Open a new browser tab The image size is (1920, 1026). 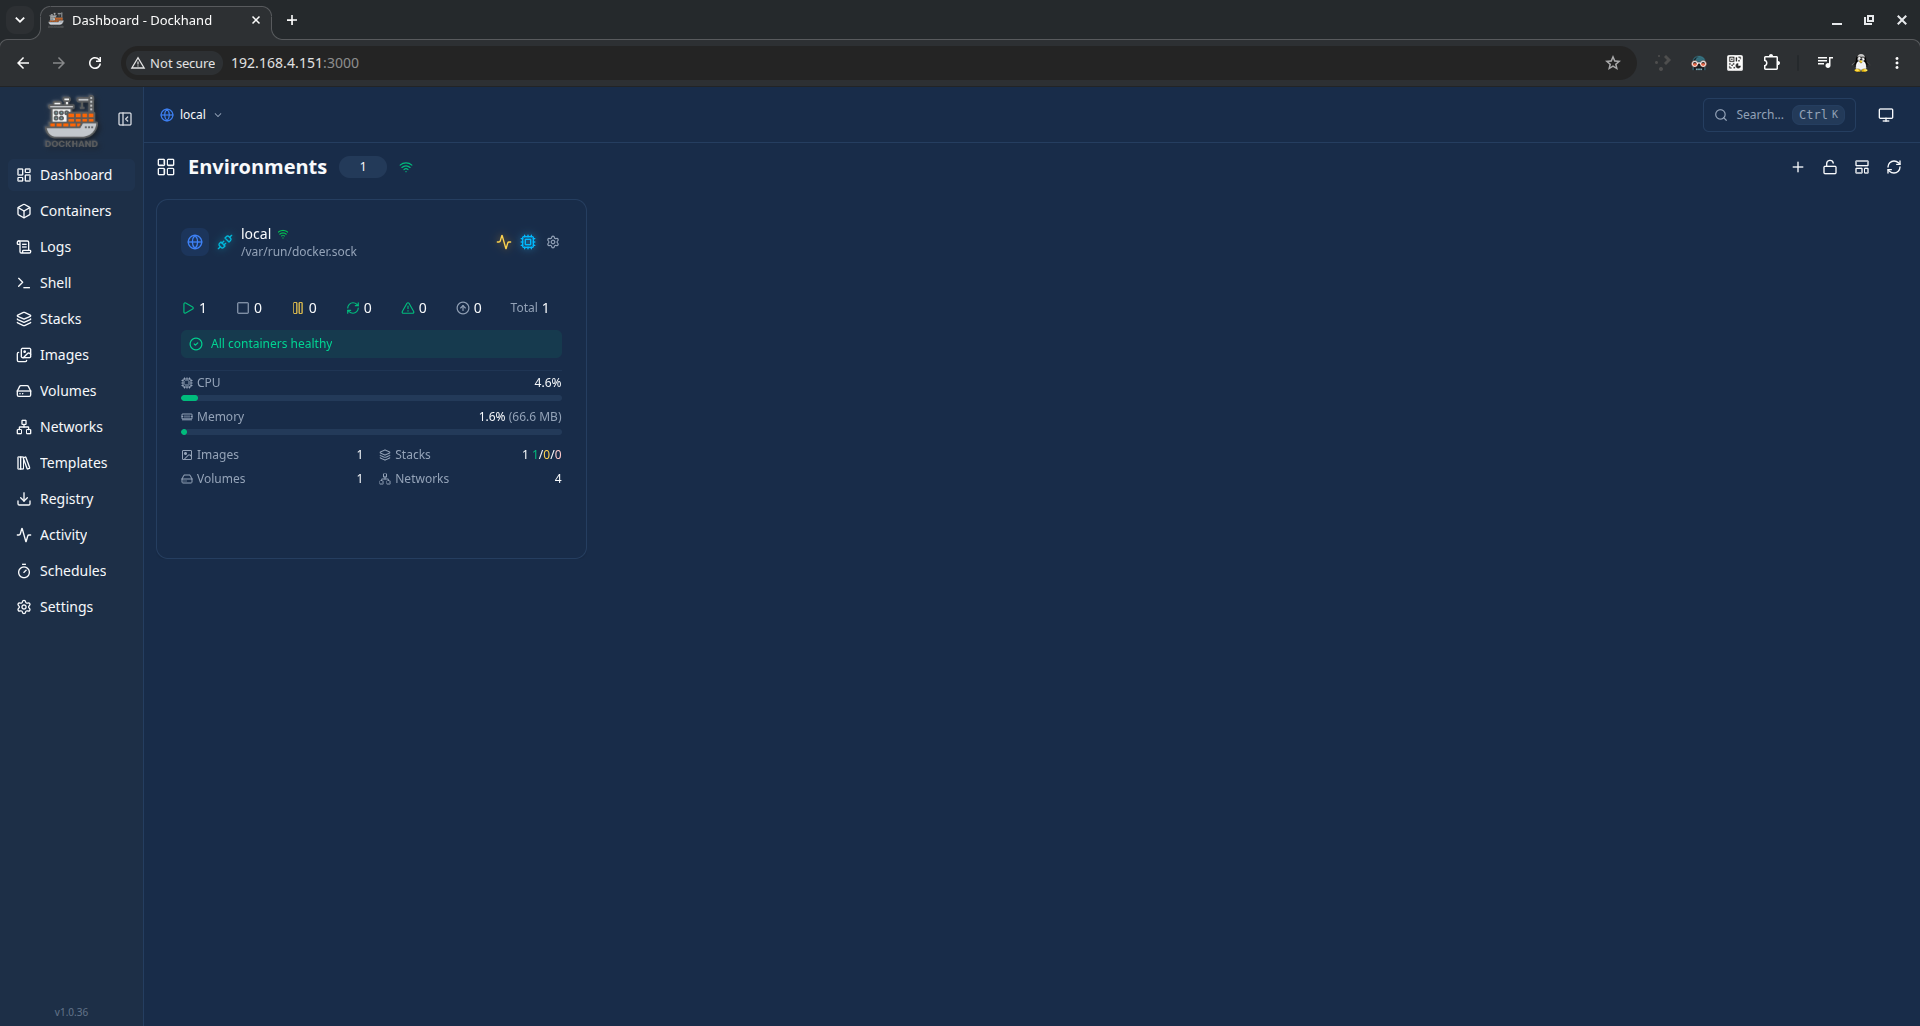coord(292,20)
